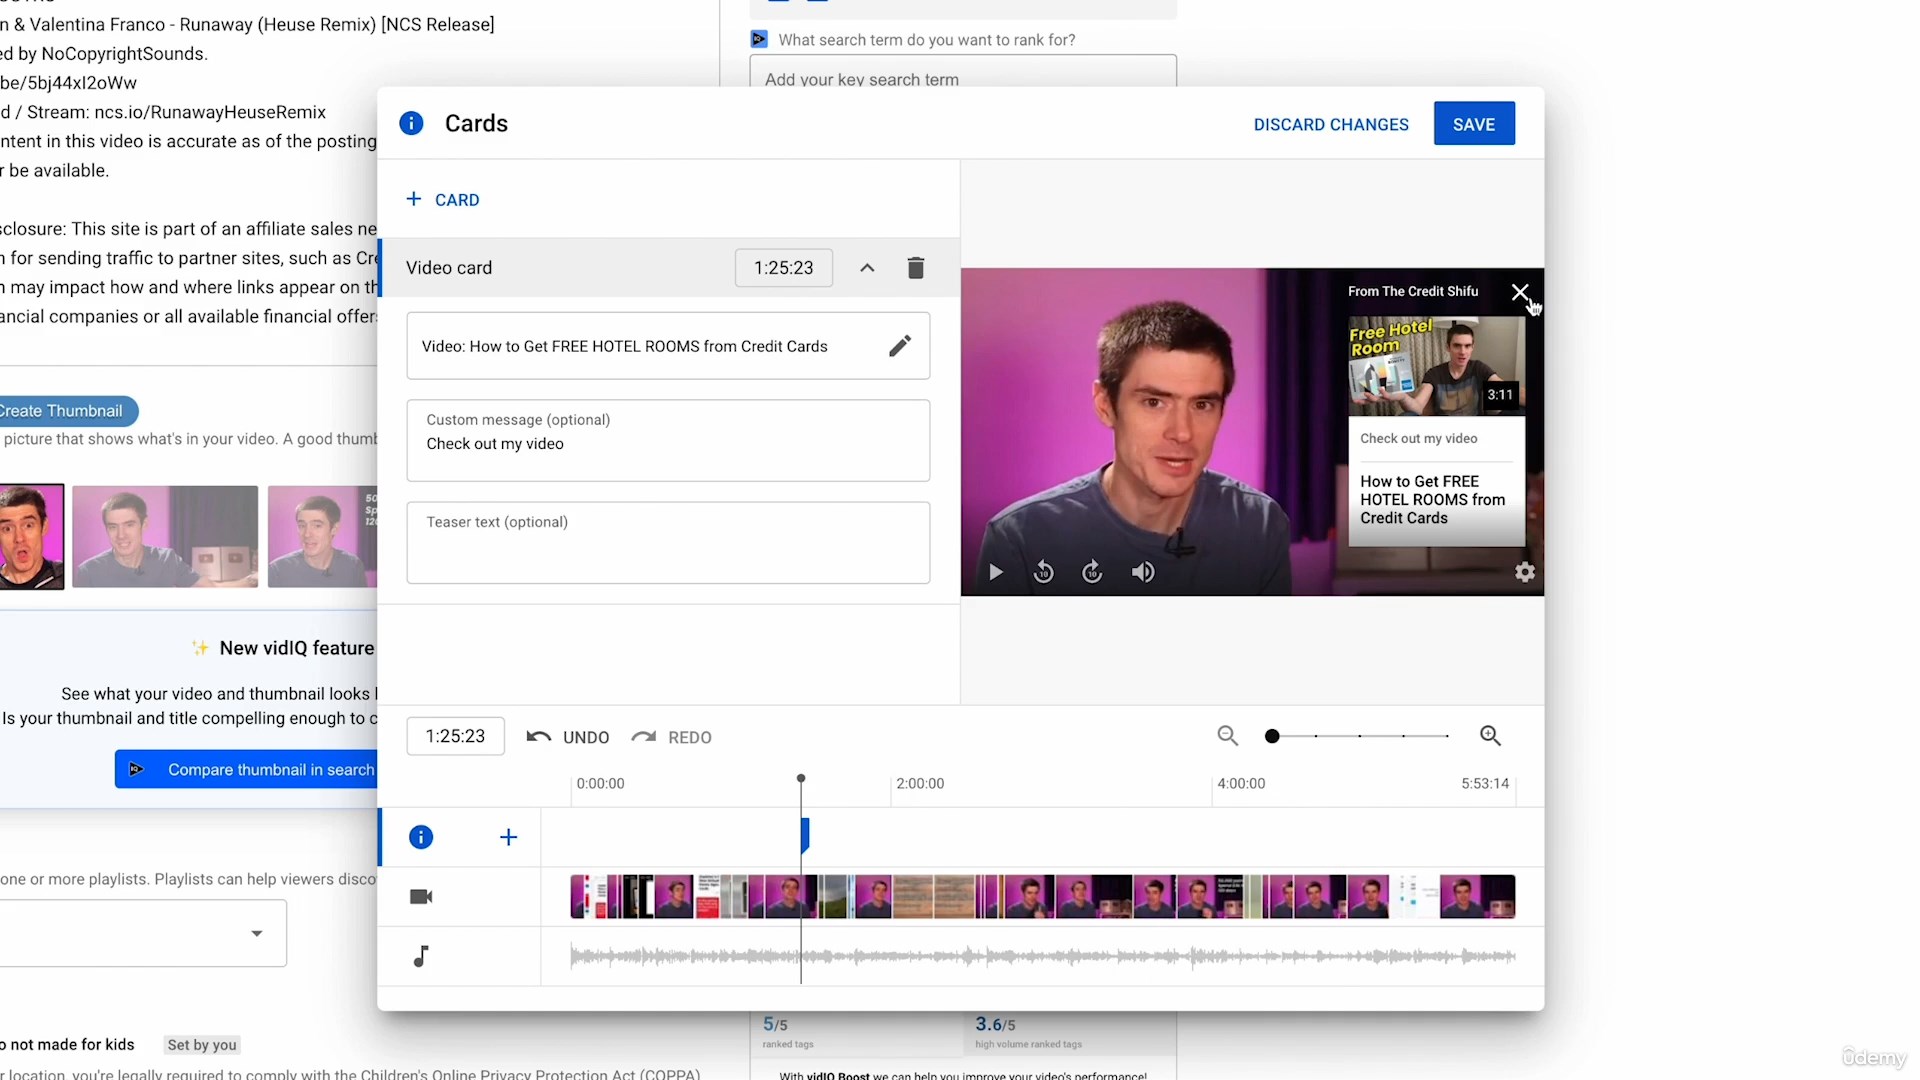This screenshot has height=1080, width=1920.
Task: Select the card marker on timeline
Action: (804, 835)
